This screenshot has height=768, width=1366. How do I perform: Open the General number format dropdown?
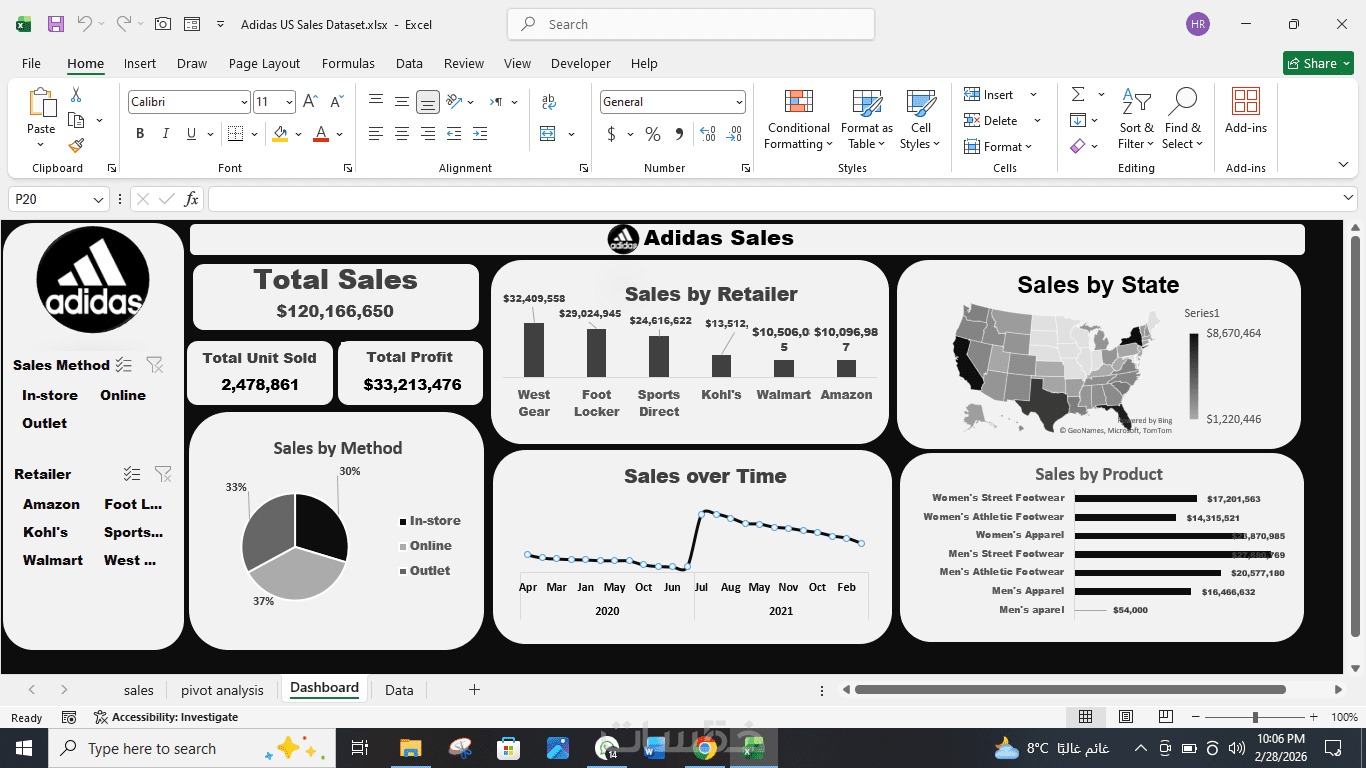(739, 102)
